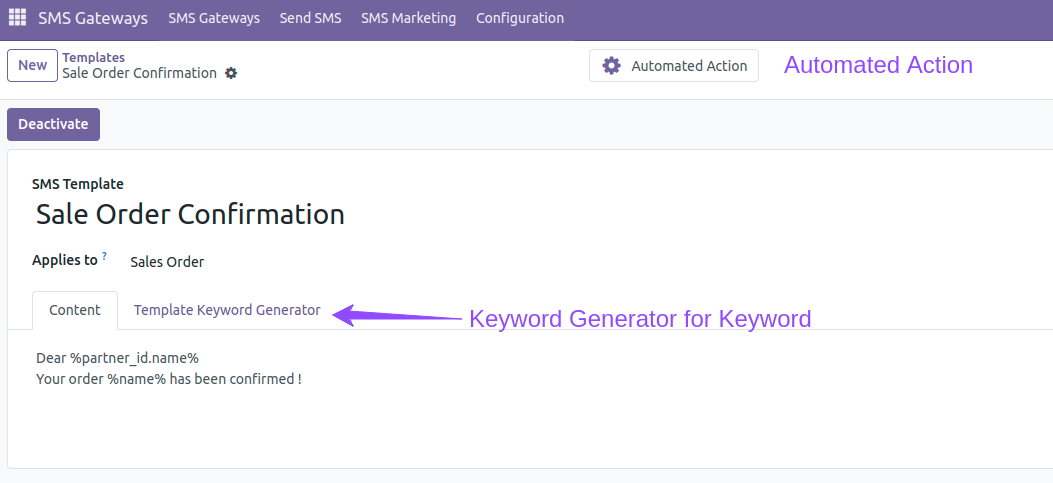This screenshot has height=483, width=1053.
Task: Click the order confirmed message line
Action: [x=169, y=379]
